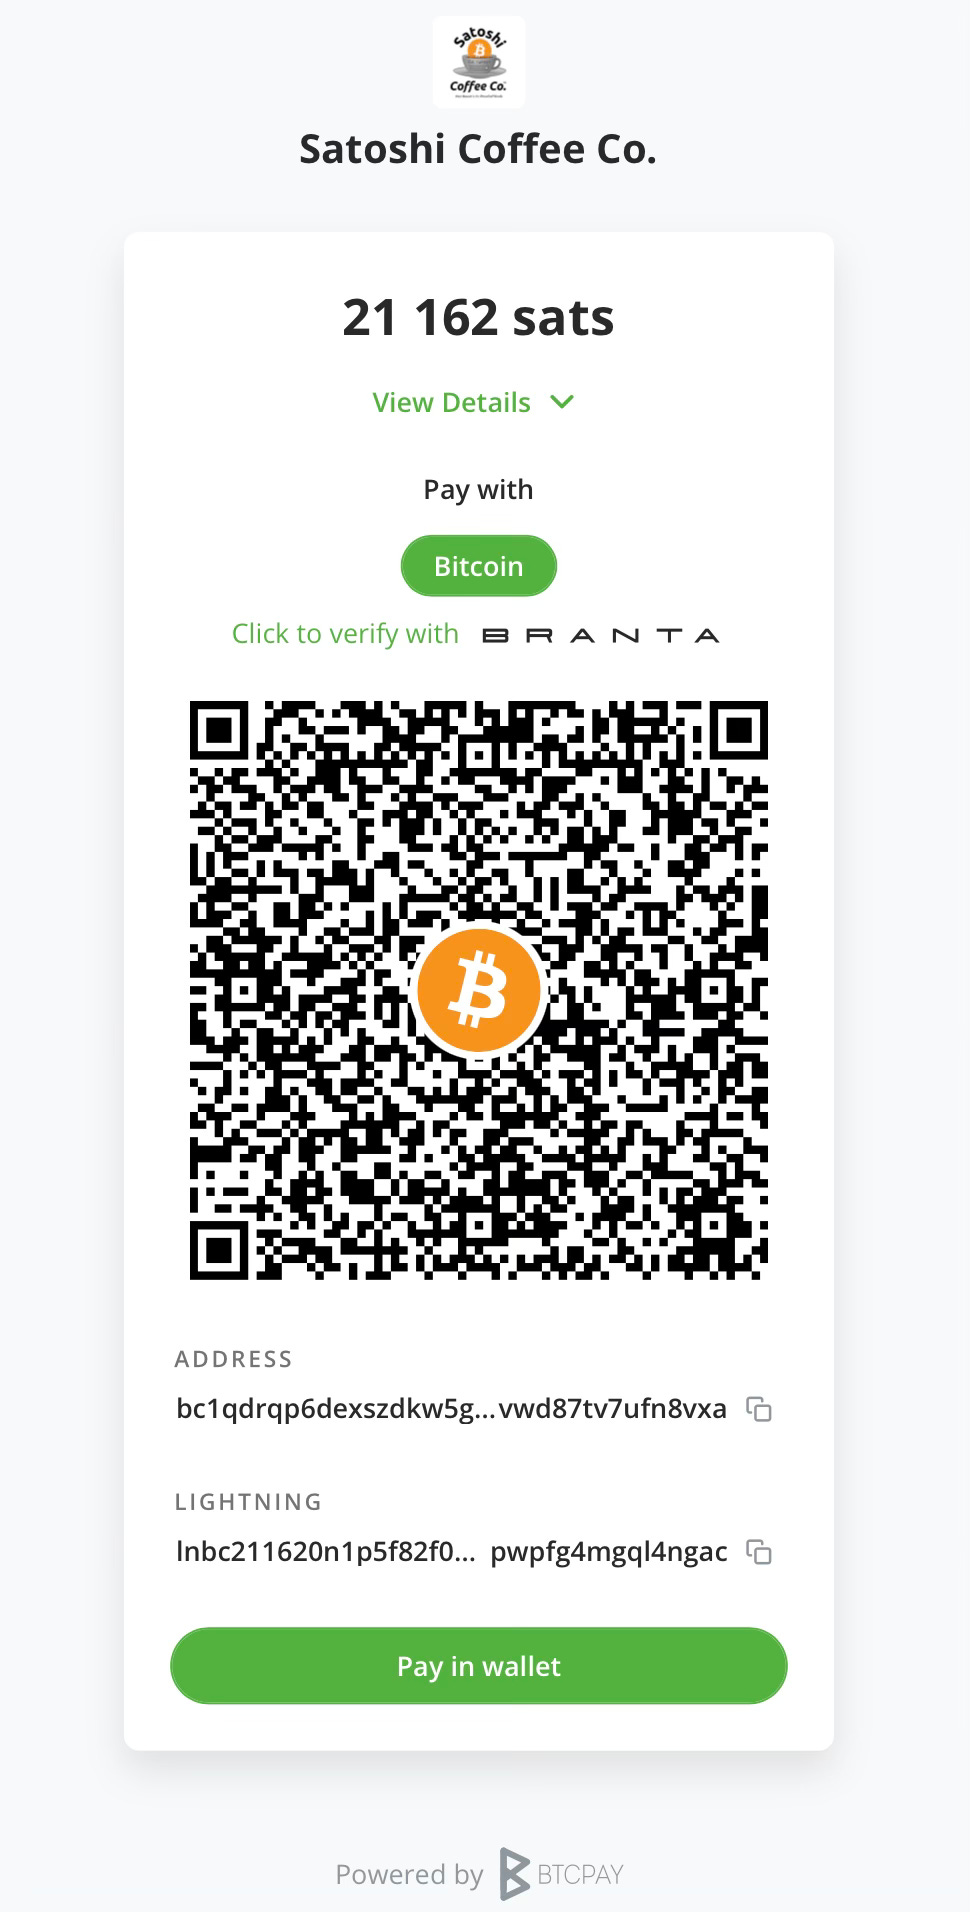The height and width of the screenshot is (1912, 970).
Task: Open the View Details link
Action: tap(452, 402)
